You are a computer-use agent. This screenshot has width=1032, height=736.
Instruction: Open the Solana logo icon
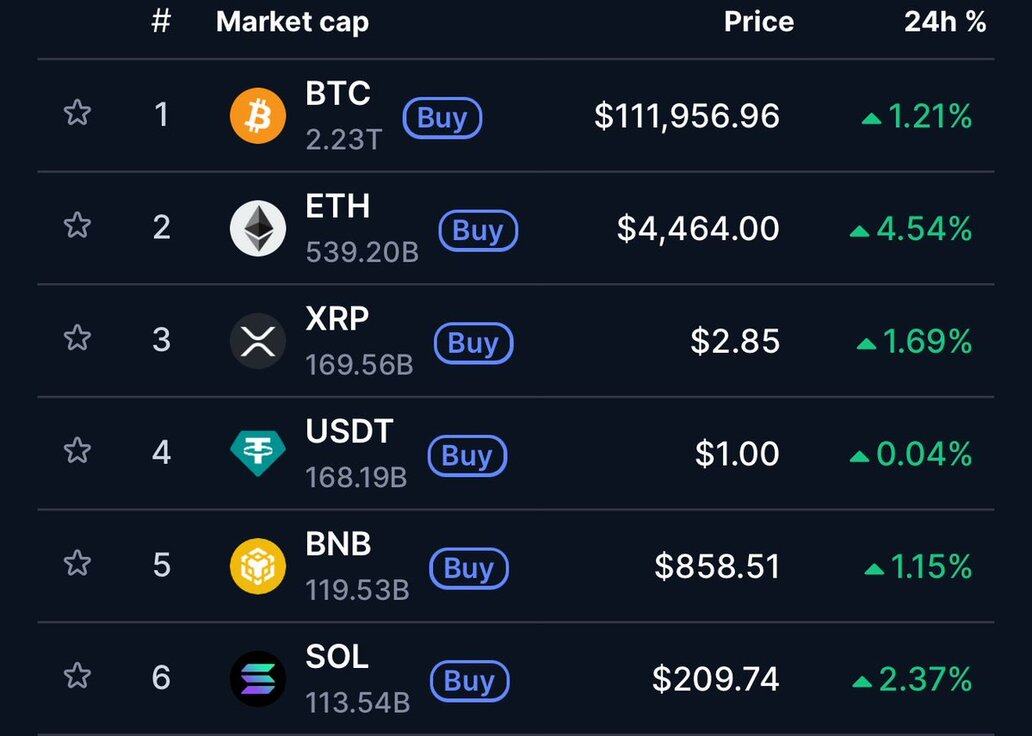point(258,679)
